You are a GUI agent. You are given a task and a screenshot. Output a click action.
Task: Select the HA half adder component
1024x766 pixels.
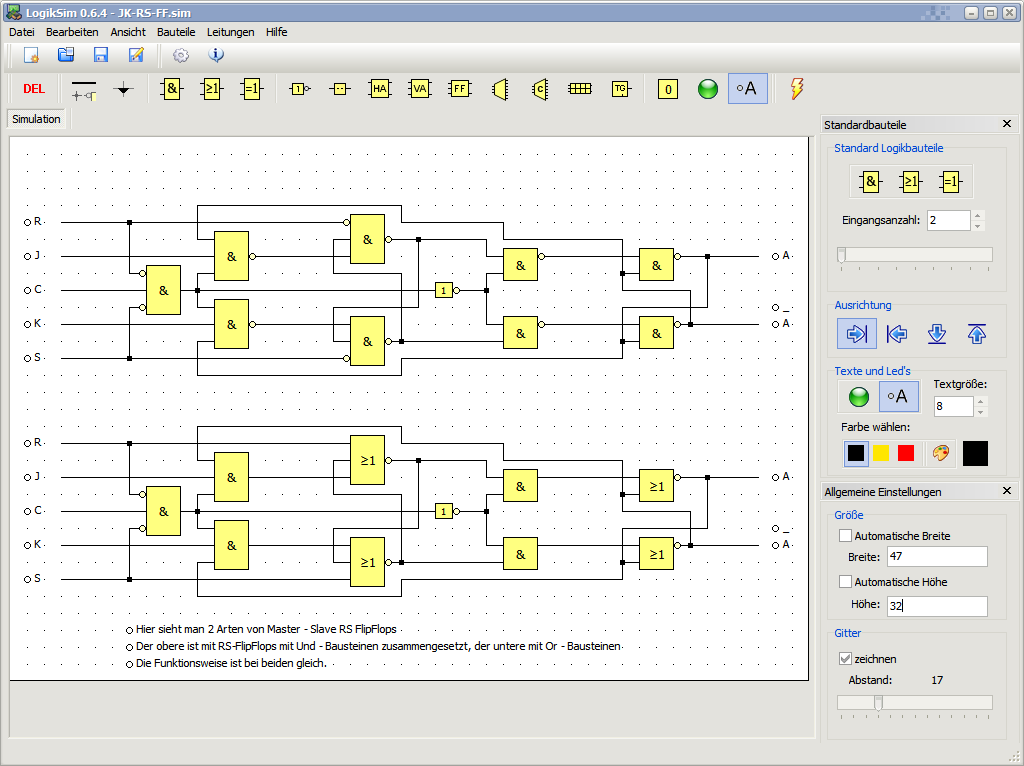click(379, 89)
